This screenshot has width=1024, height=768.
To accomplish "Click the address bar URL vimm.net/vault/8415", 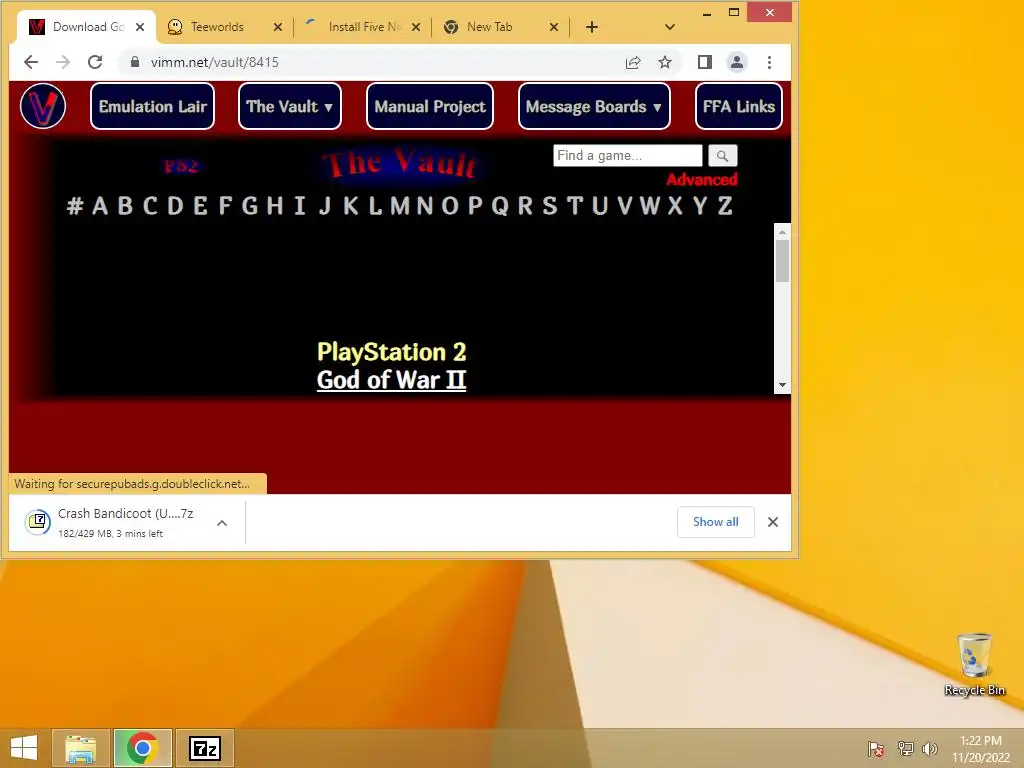I will [214, 62].
